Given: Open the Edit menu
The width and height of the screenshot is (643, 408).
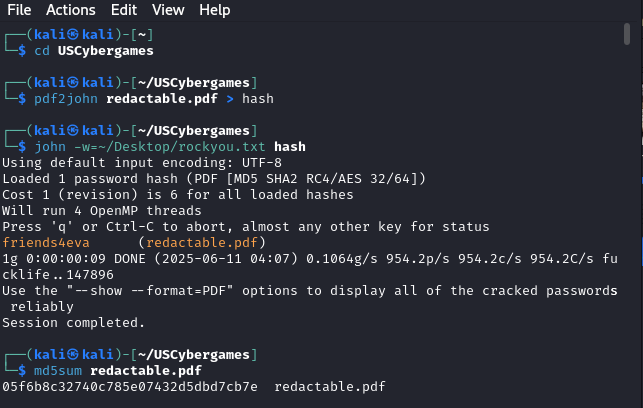Looking at the screenshot, I should pyautogui.click(x=123, y=10).
